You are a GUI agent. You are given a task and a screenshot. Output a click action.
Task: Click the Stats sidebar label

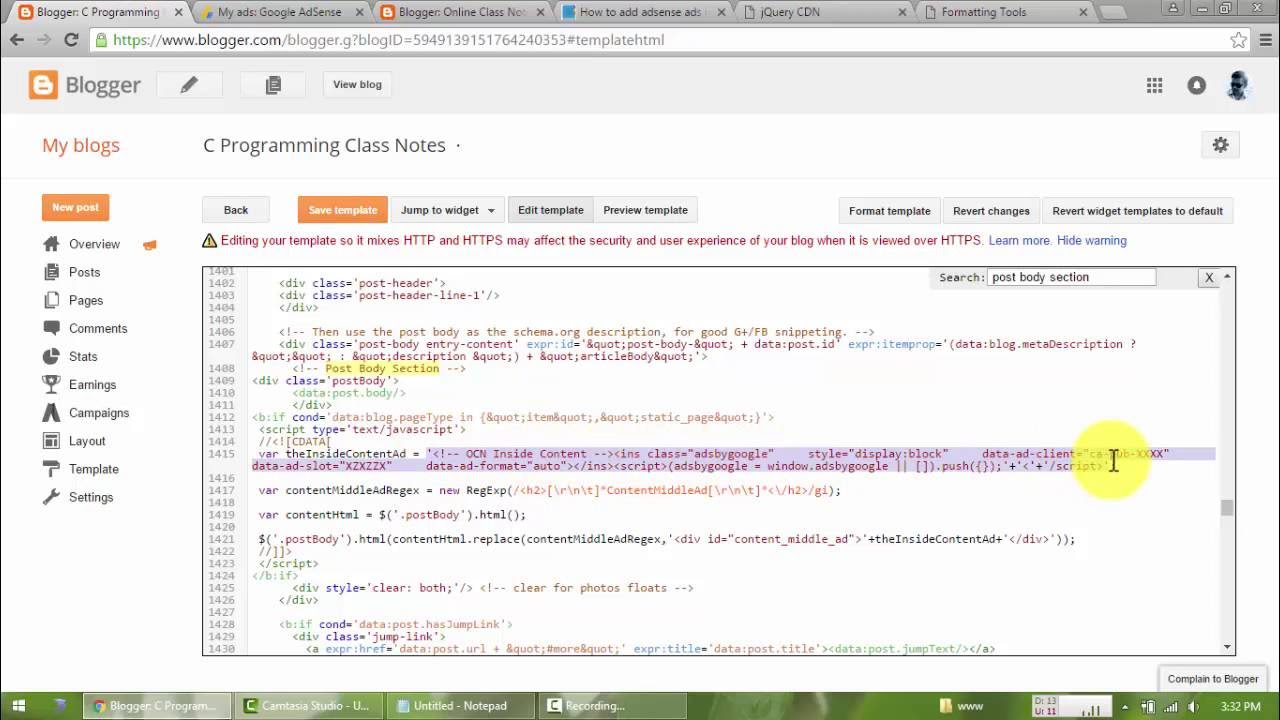pos(83,356)
